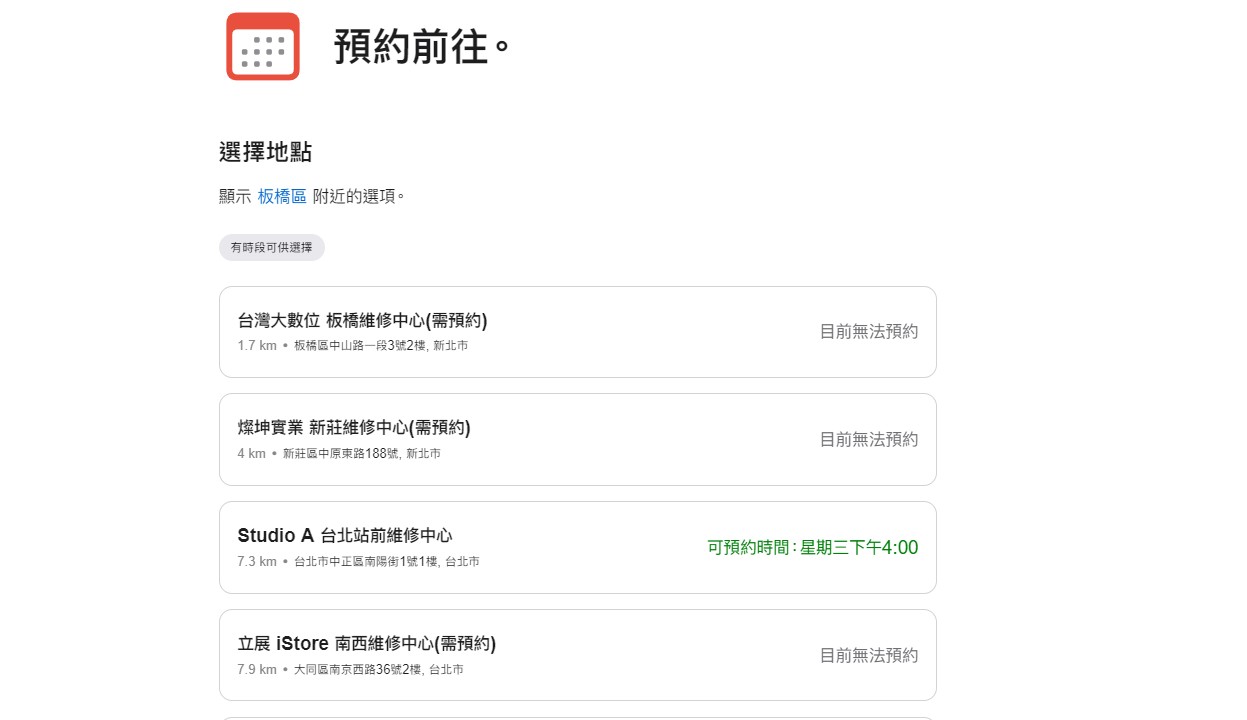
Task: Click the red calendar icon
Action: 263,46
